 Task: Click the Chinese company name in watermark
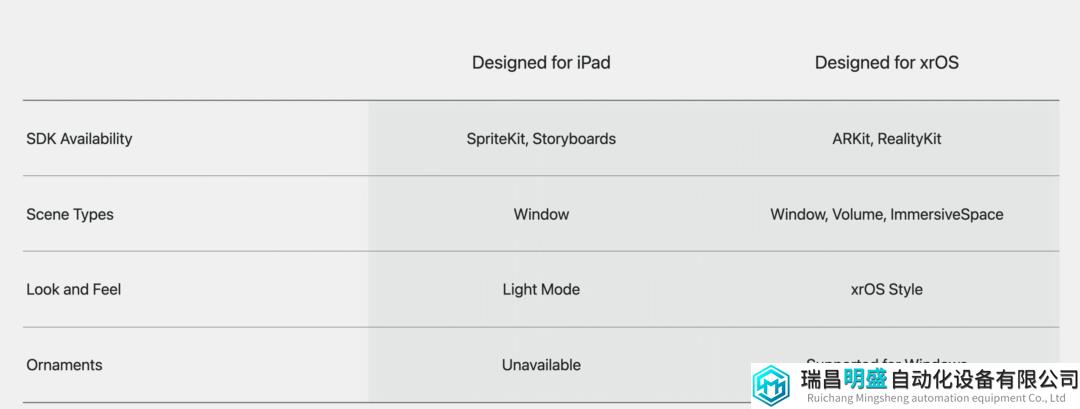pyautogui.click(x=939, y=379)
